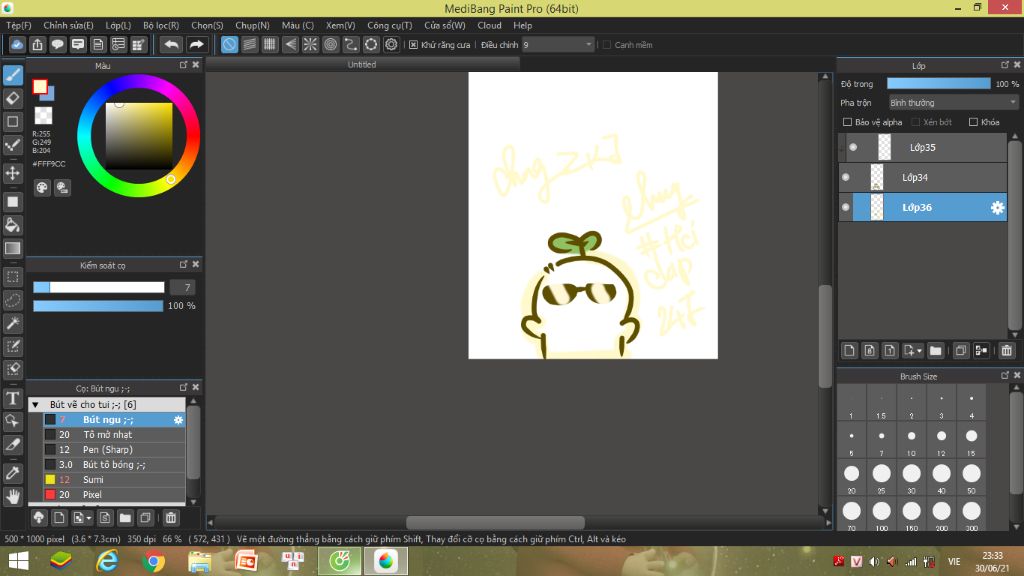Open the Xem(V) menu
1024x576 pixels.
pos(340,25)
